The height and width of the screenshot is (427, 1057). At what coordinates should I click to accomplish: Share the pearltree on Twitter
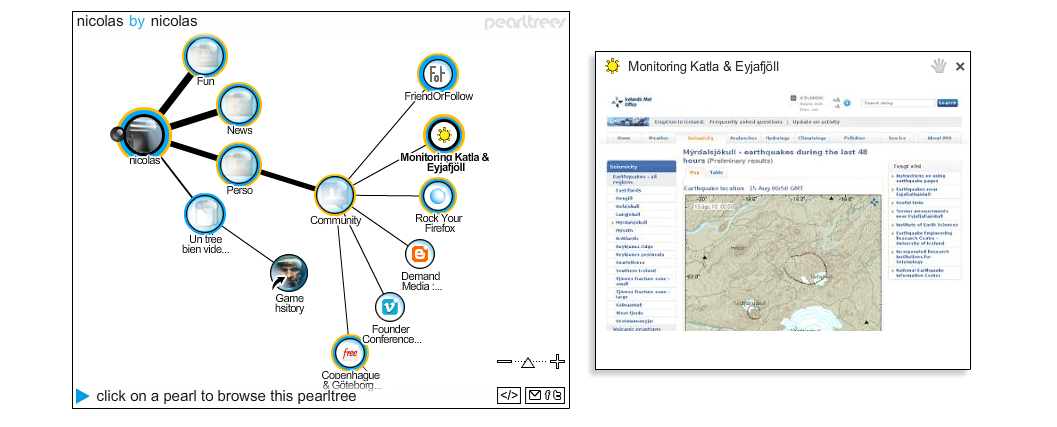557,396
